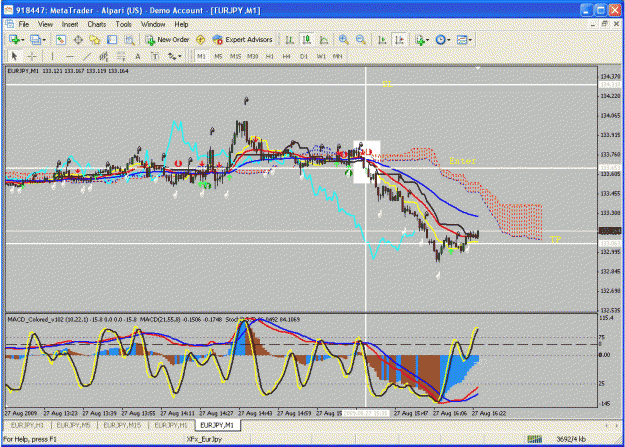The width and height of the screenshot is (625, 447).
Task: Open the Templates dropdown
Action: pos(464,39)
